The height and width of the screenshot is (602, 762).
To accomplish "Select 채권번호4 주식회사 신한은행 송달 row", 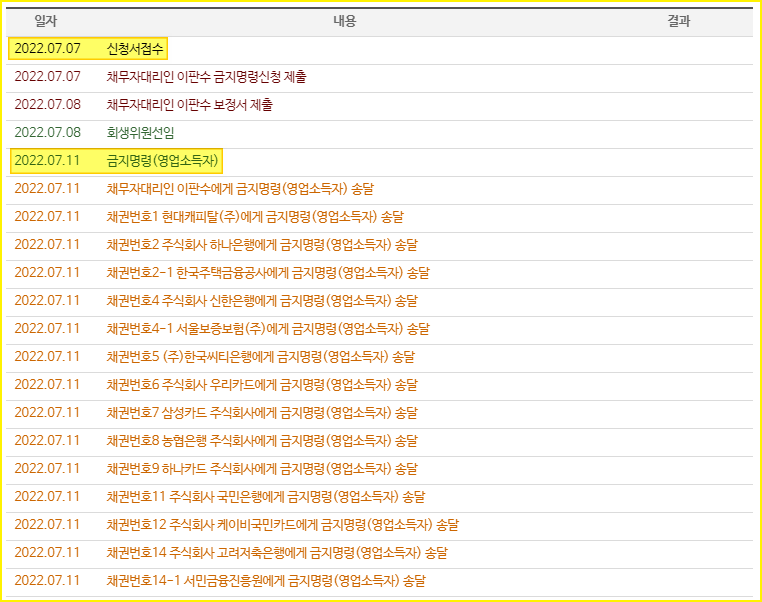I will (x=380, y=301).
